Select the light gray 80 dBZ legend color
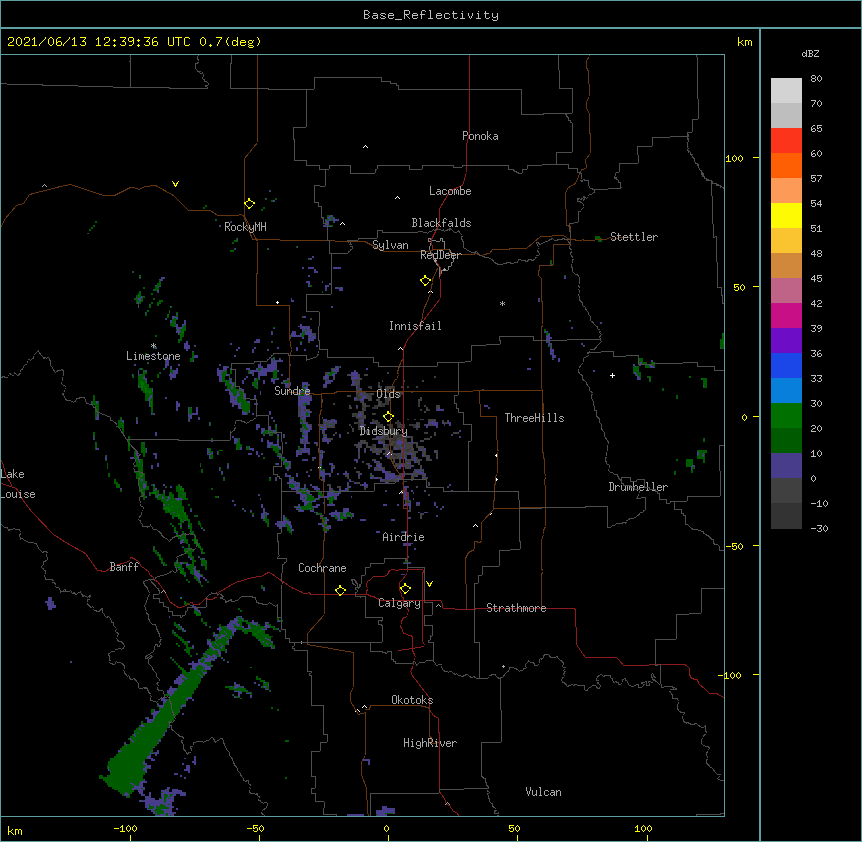The height and width of the screenshot is (842, 862). 786,91
